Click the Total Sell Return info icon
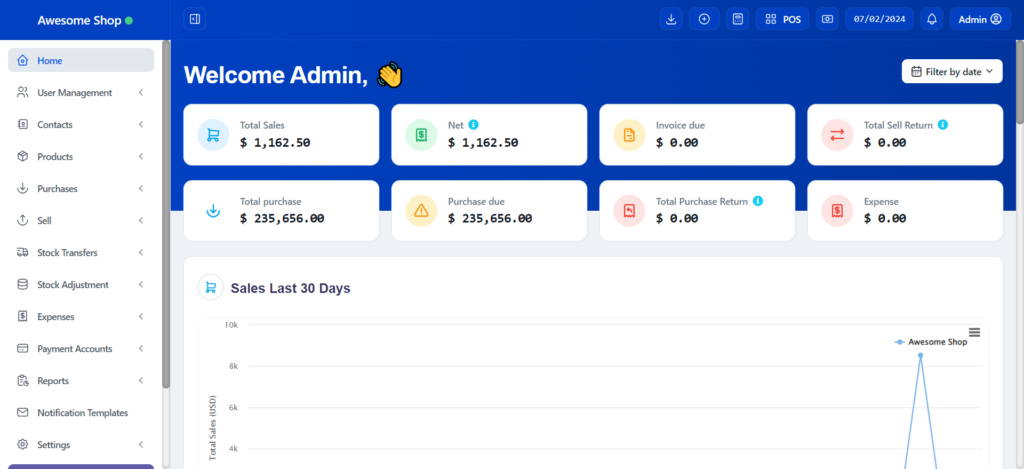The height and width of the screenshot is (469, 1024). tap(943, 125)
